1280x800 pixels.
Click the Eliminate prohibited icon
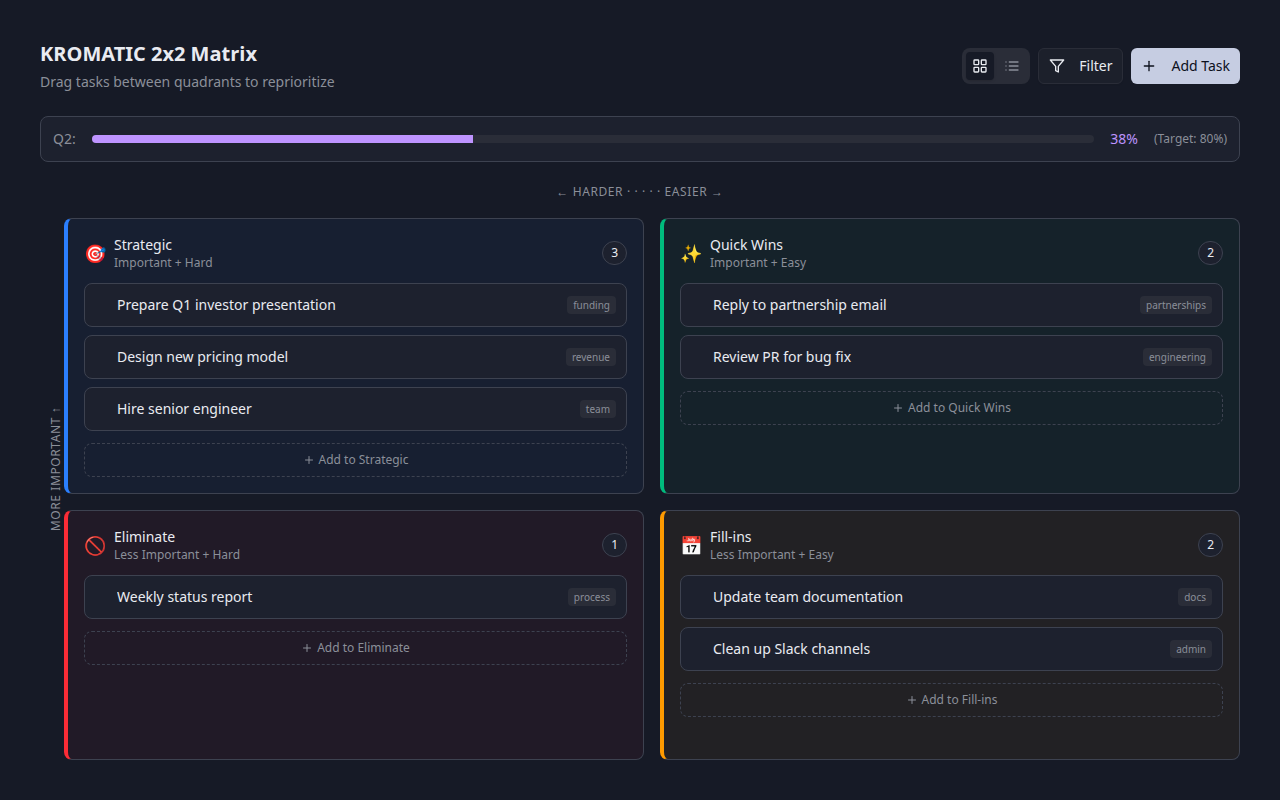[95, 545]
